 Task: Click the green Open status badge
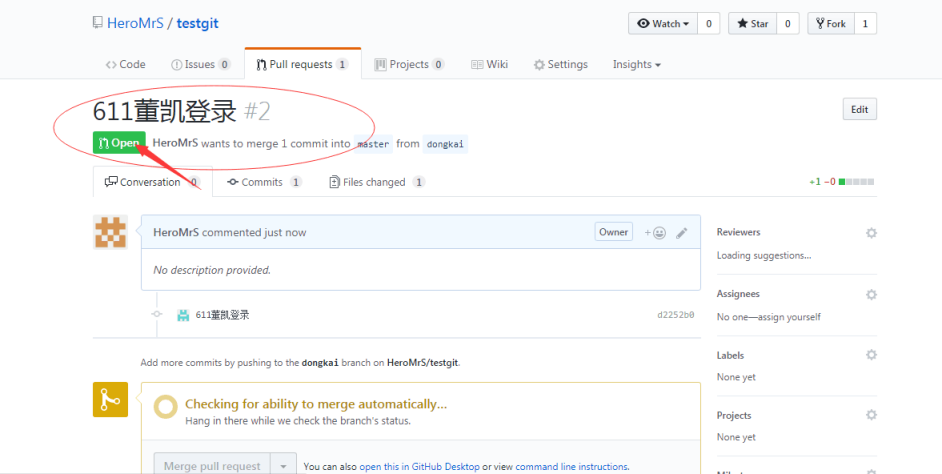[x=119, y=143]
